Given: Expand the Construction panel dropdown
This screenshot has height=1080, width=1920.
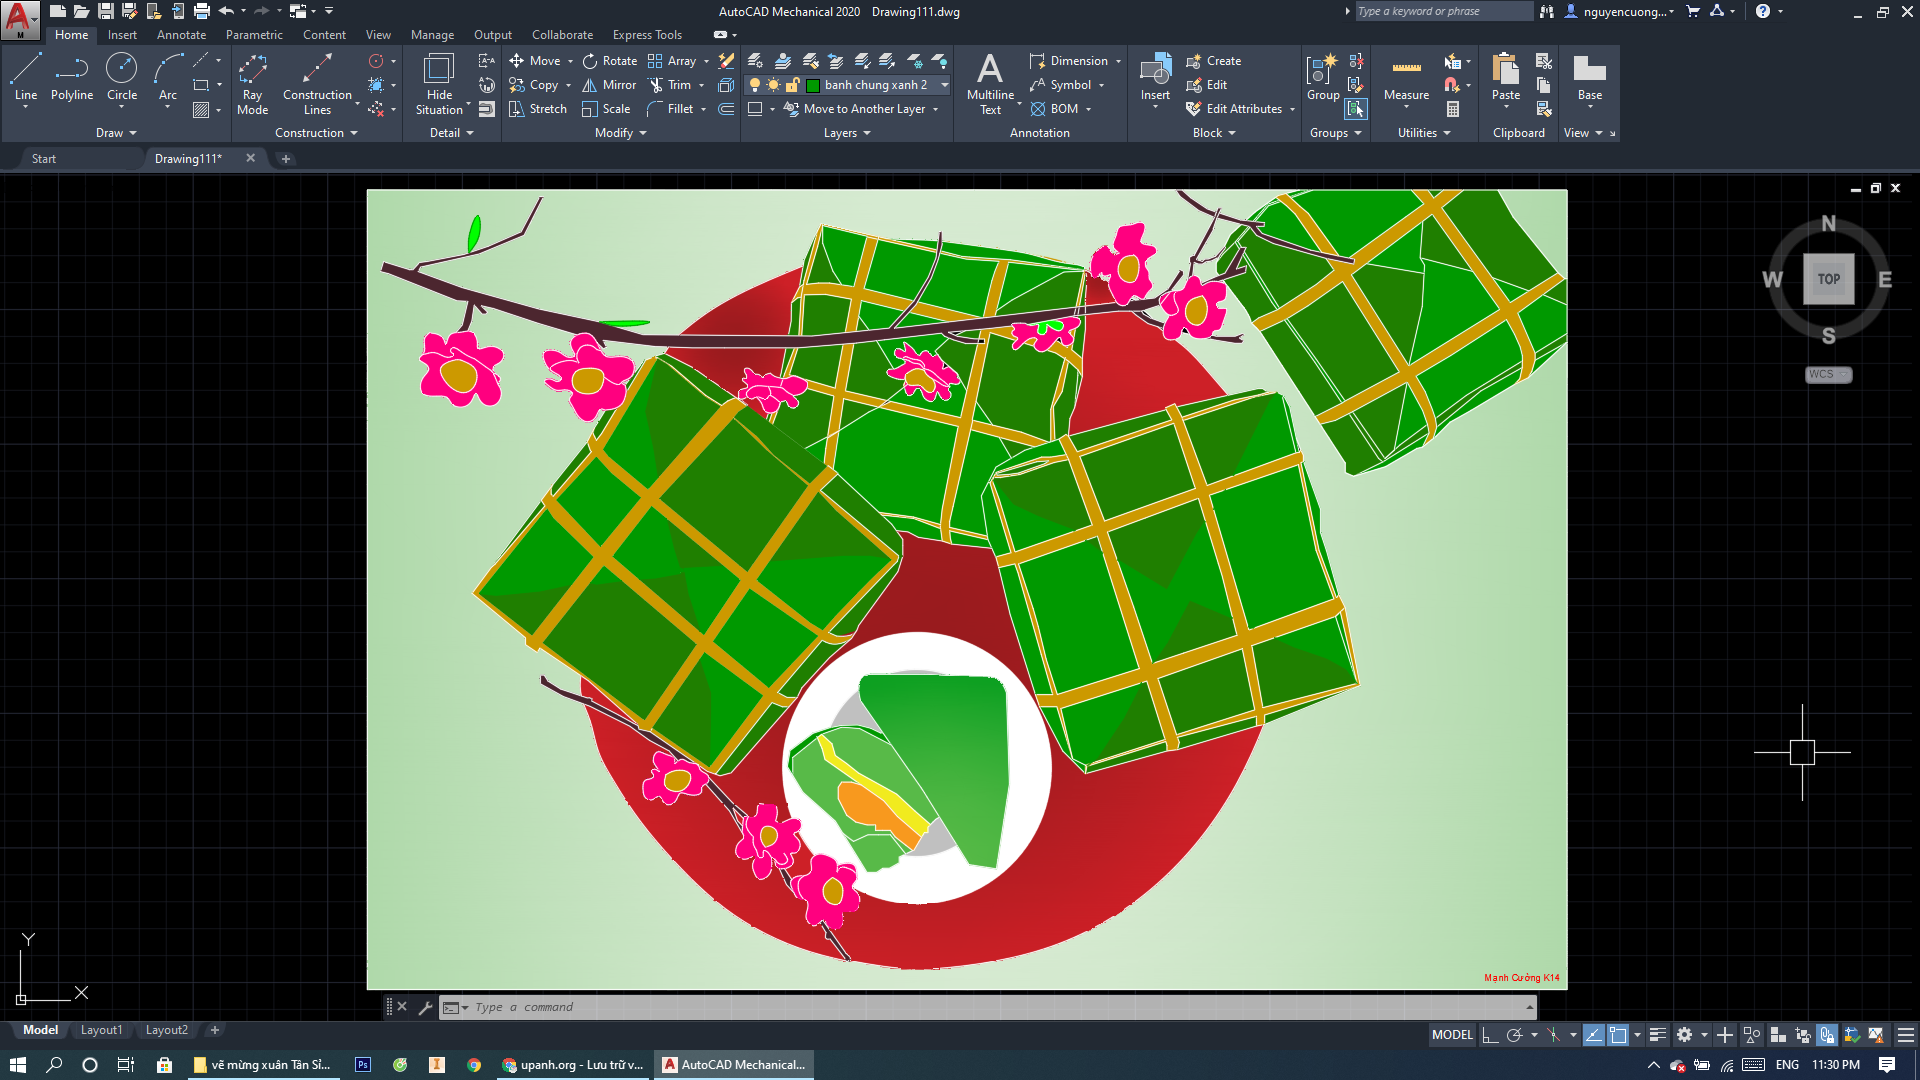Looking at the screenshot, I should coord(316,133).
